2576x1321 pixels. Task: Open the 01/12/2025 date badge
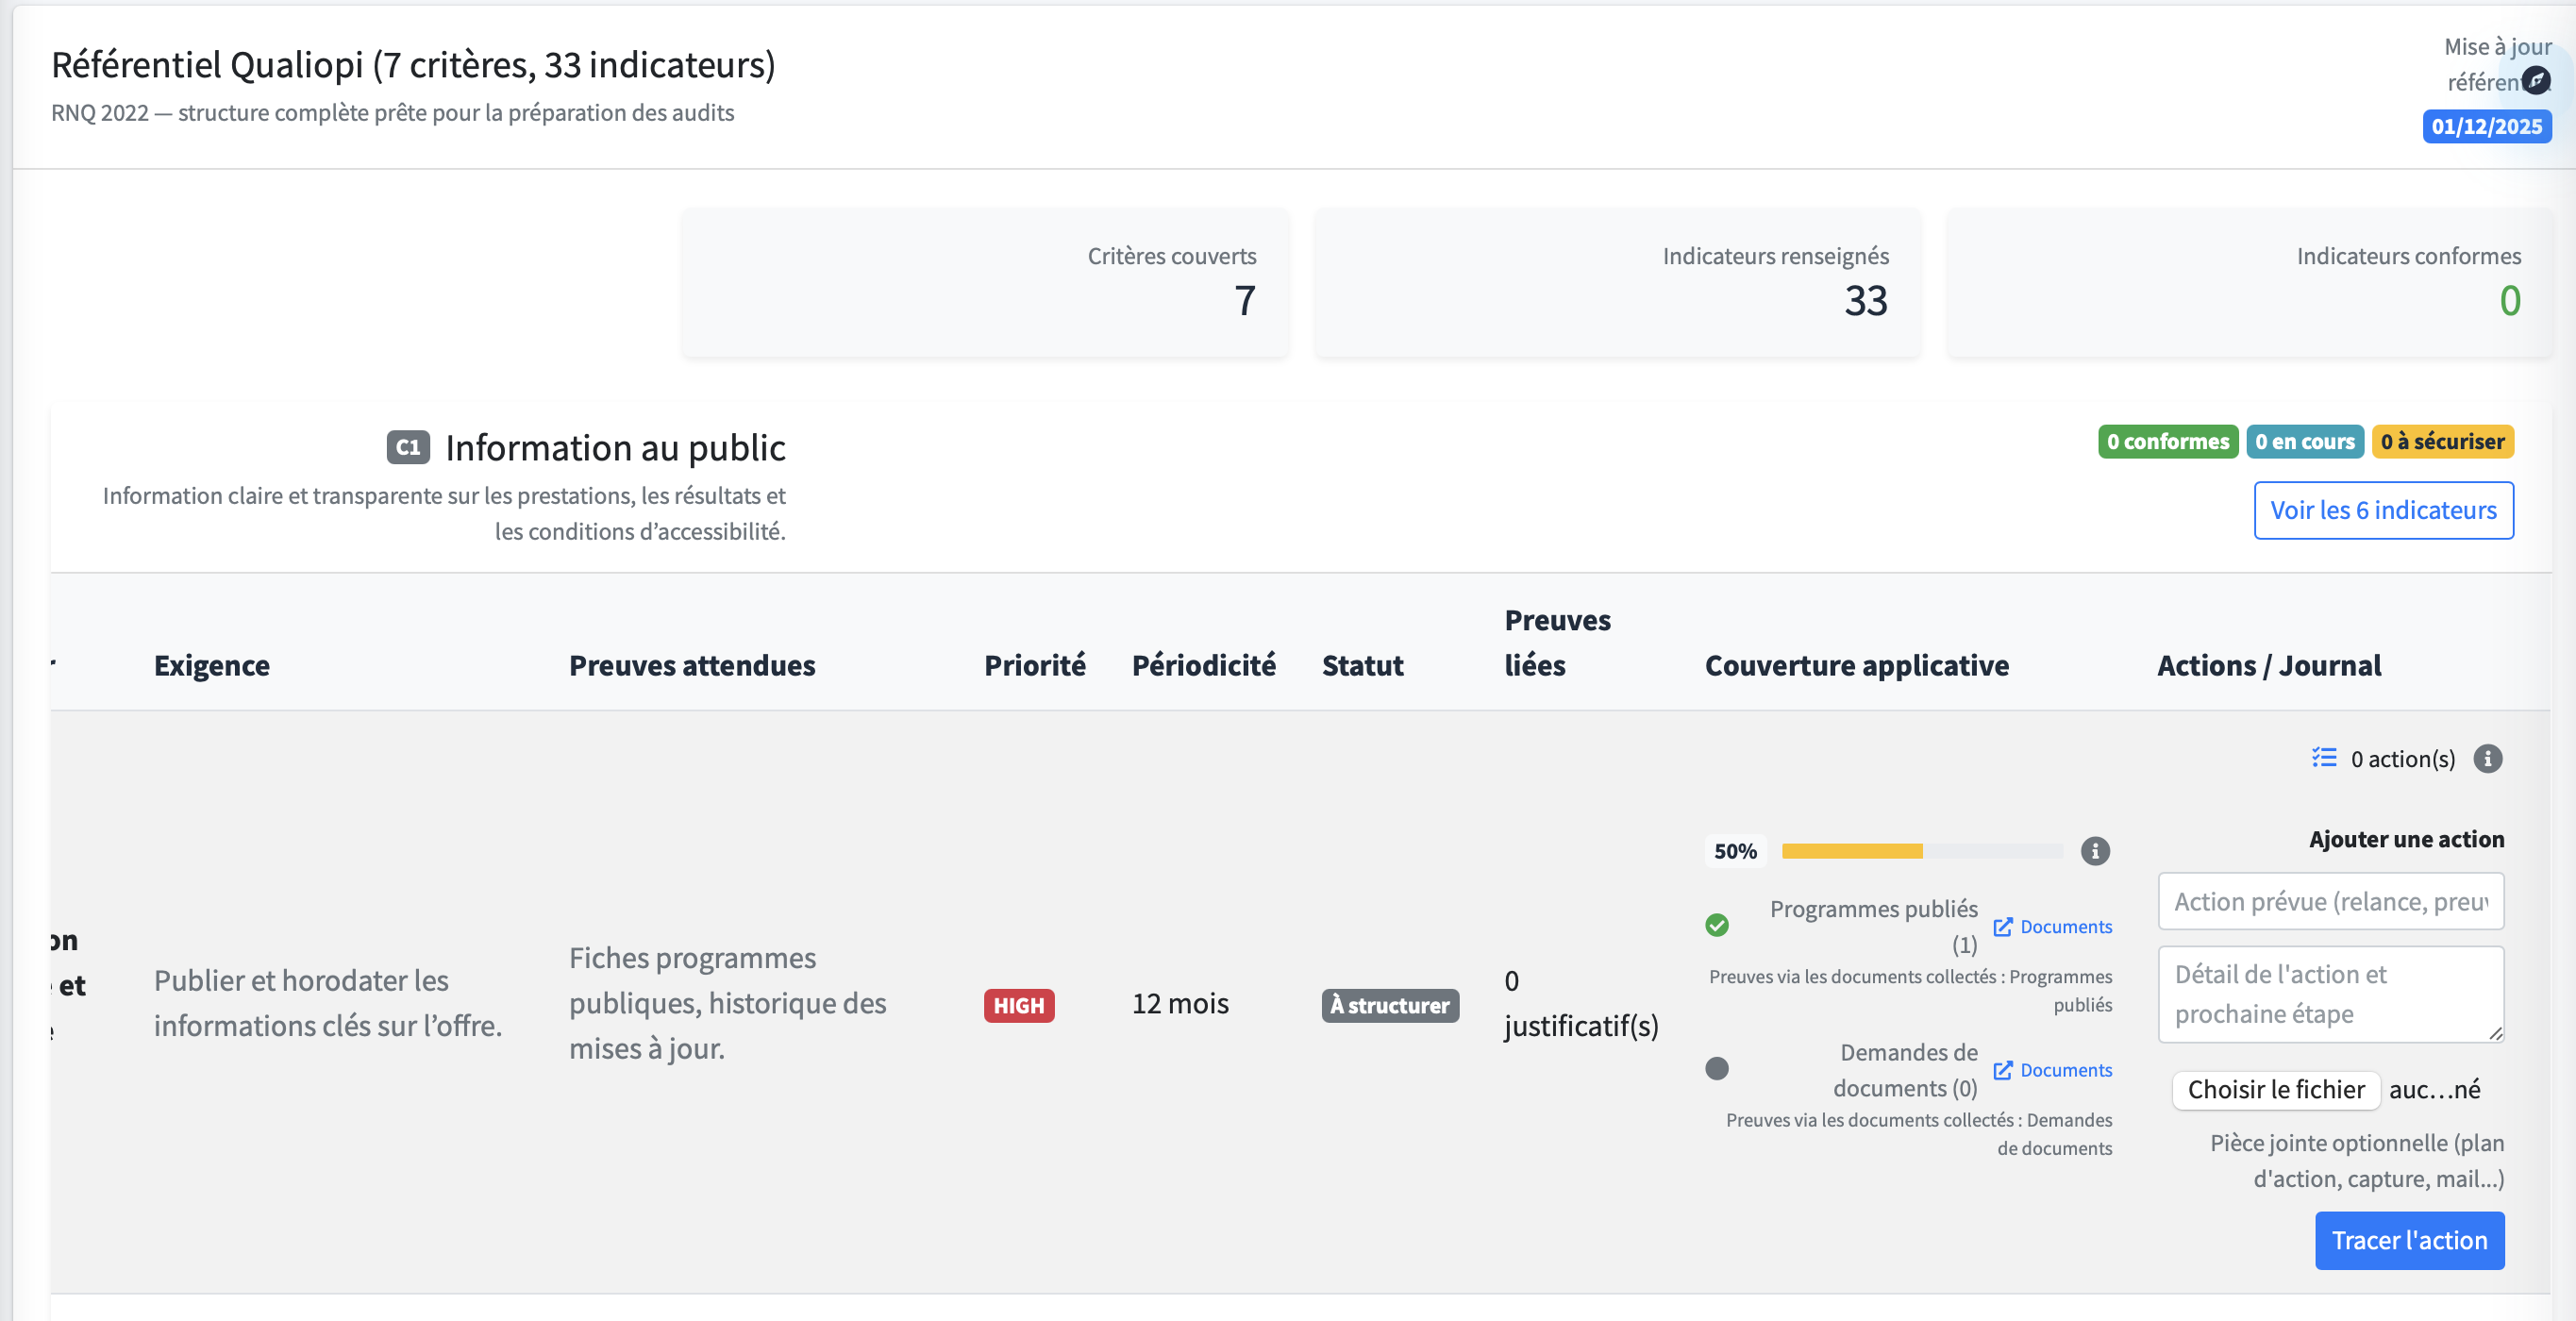click(2487, 126)
